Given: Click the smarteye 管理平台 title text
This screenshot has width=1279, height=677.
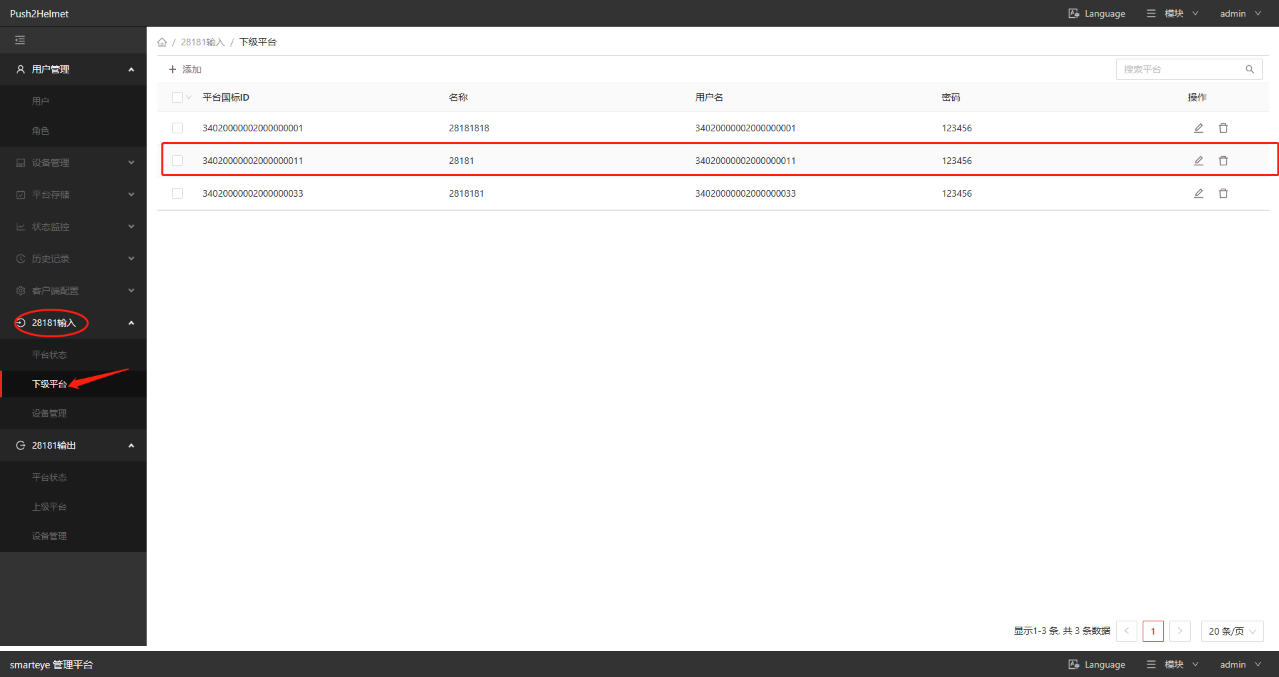Looking at the screenshot, I should pos(51,664).
